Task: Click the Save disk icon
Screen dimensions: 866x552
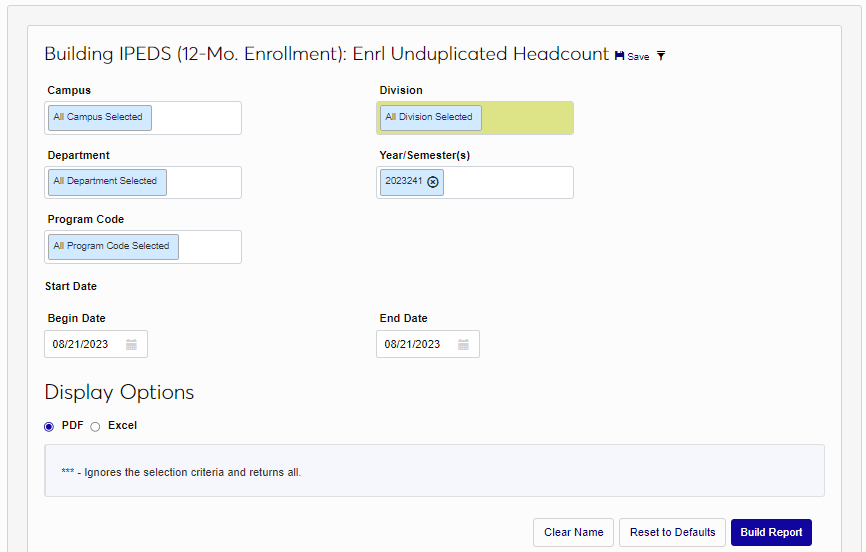Action: coord(620,56)
